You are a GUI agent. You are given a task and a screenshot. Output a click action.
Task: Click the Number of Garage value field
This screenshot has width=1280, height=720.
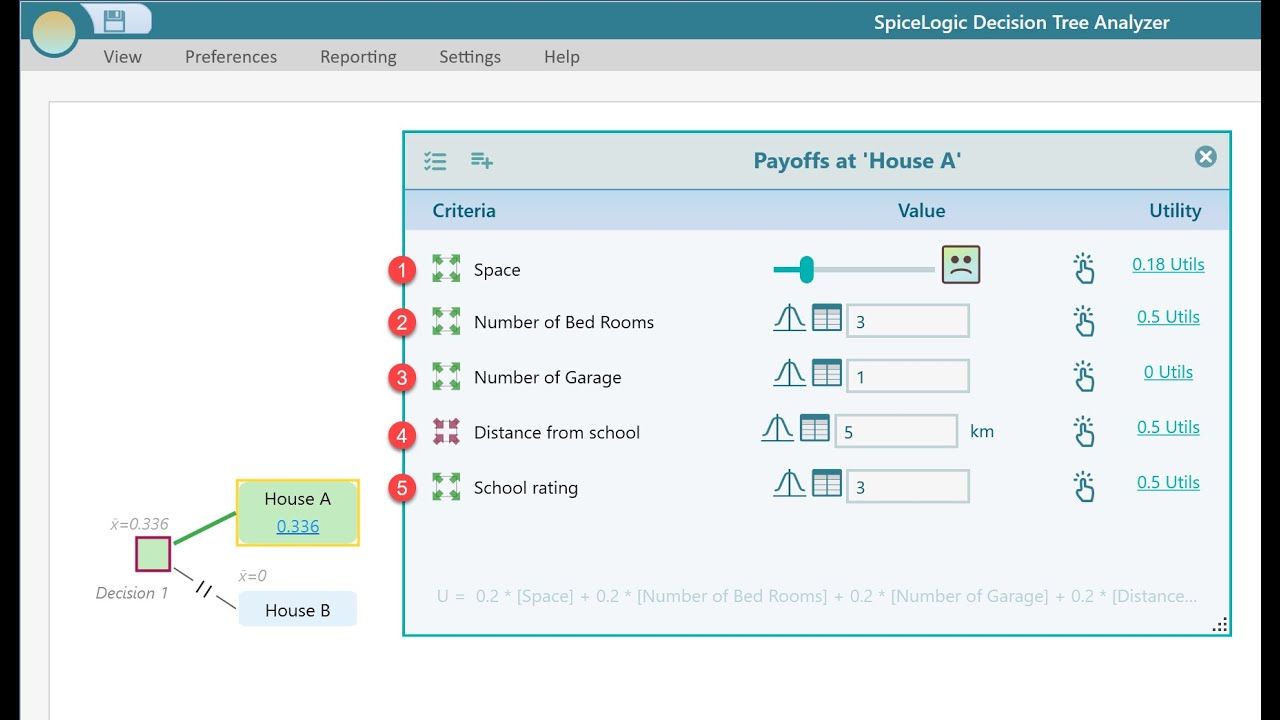(908, 376)
